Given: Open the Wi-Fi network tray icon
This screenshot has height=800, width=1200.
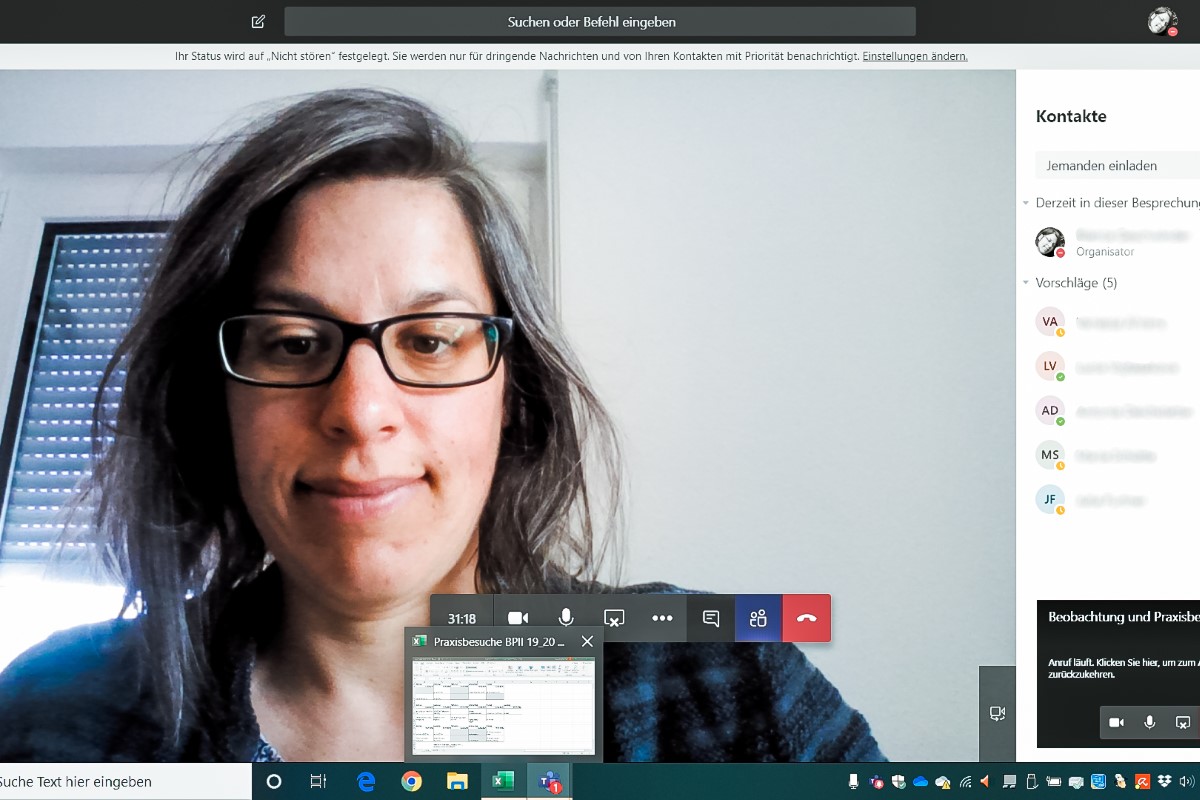Looking at the screenshot, I should tap(965, 782).
